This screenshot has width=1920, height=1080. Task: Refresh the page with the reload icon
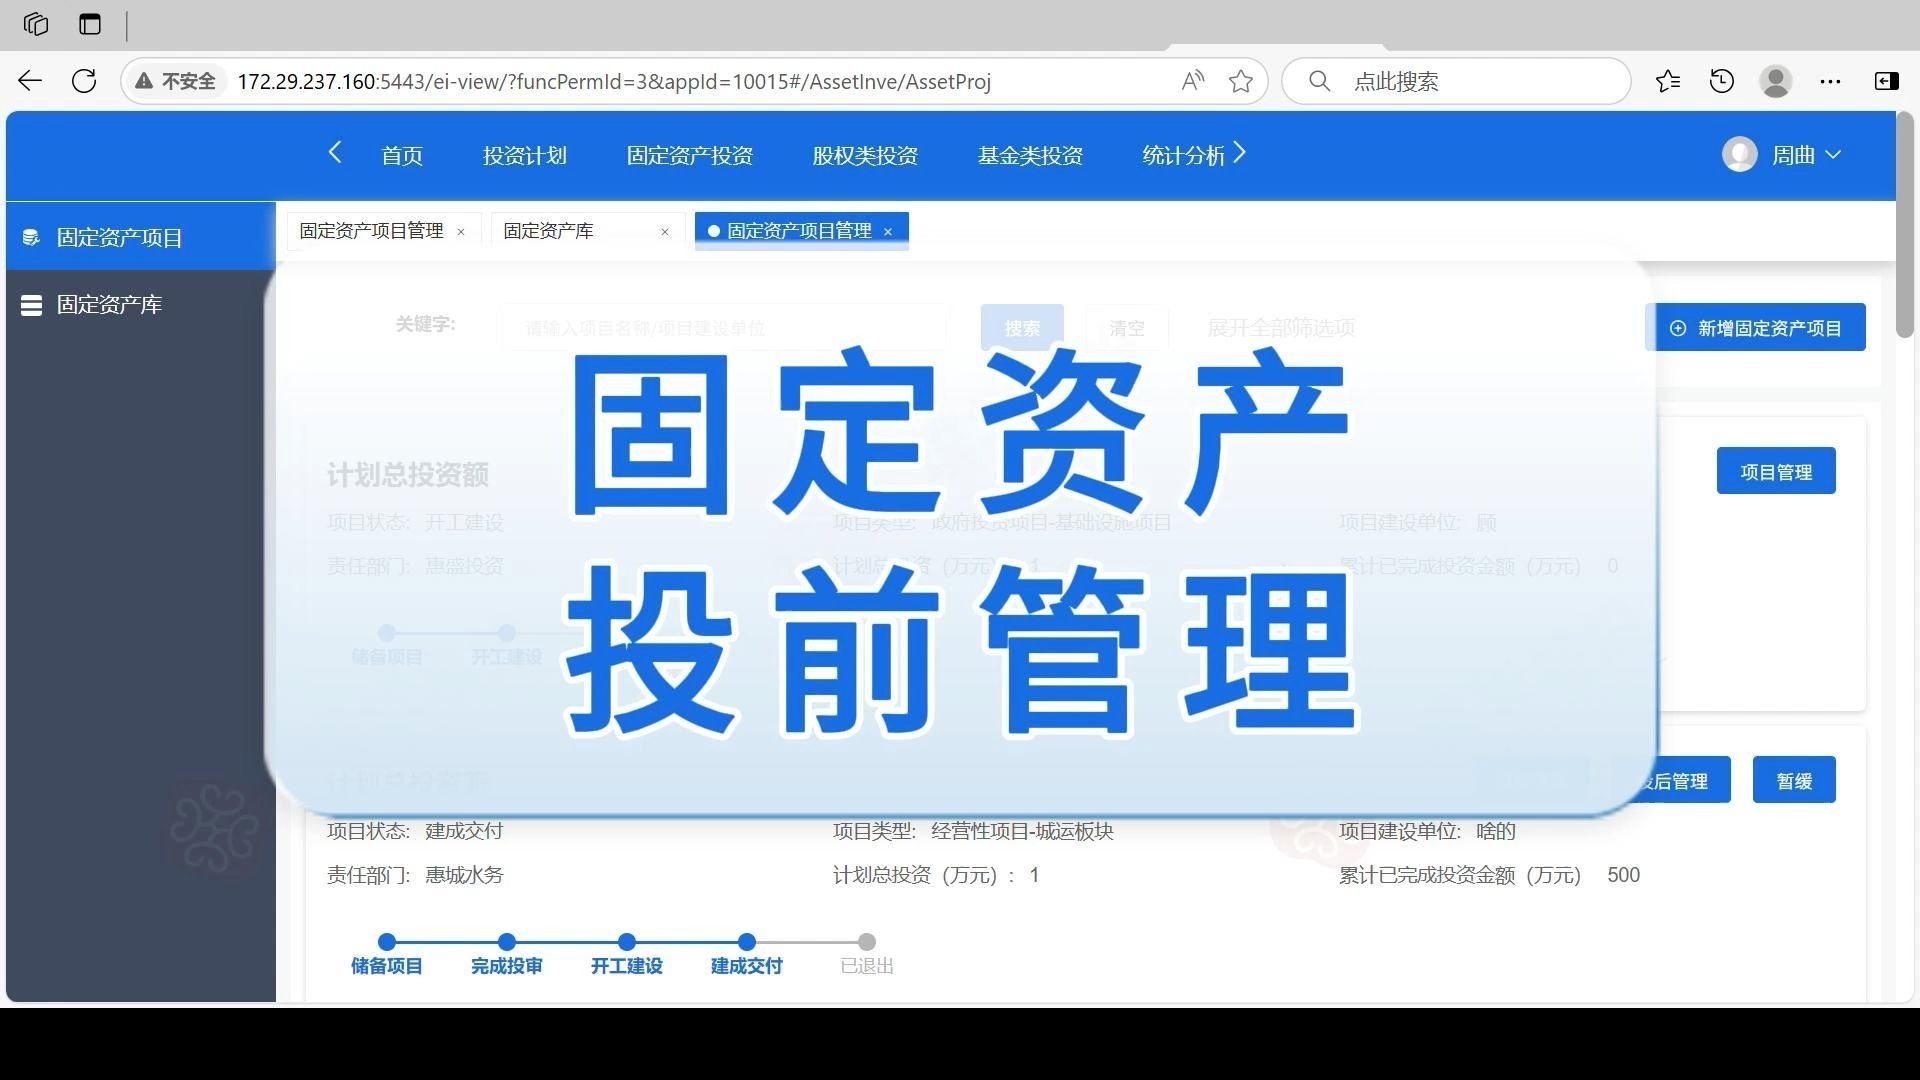(84, 81)
